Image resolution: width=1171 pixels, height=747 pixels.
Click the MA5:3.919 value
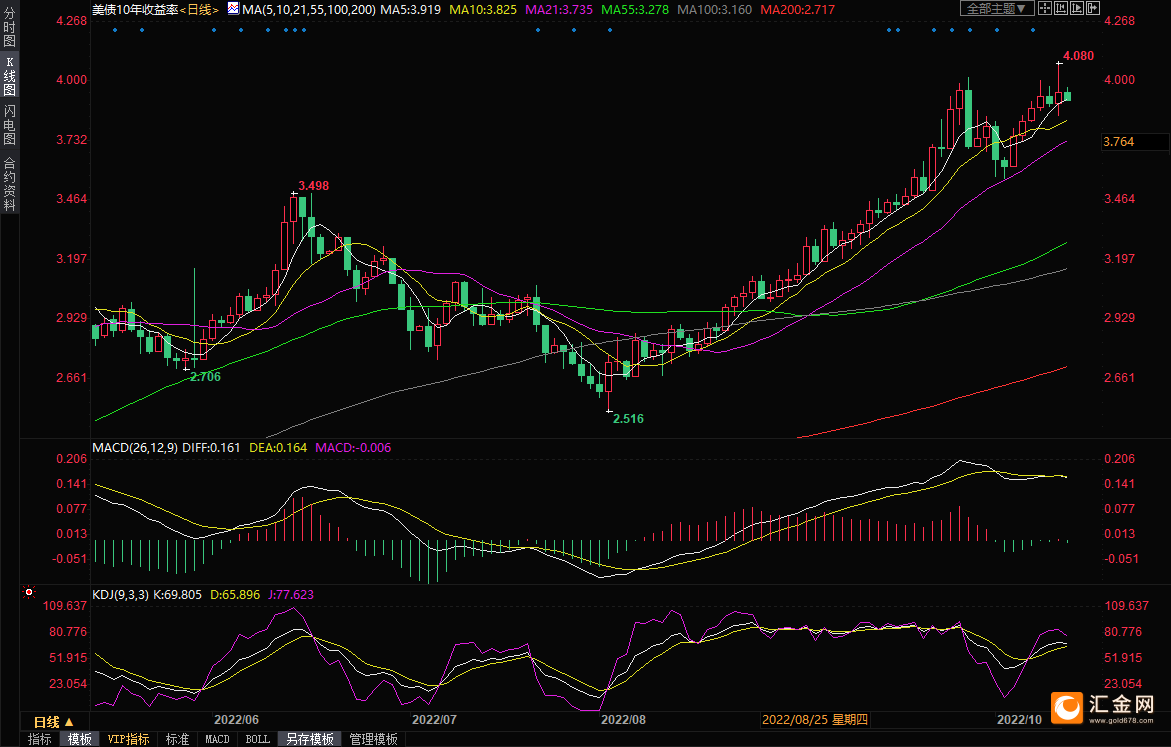pyautogui.click(x=411, y=10)
